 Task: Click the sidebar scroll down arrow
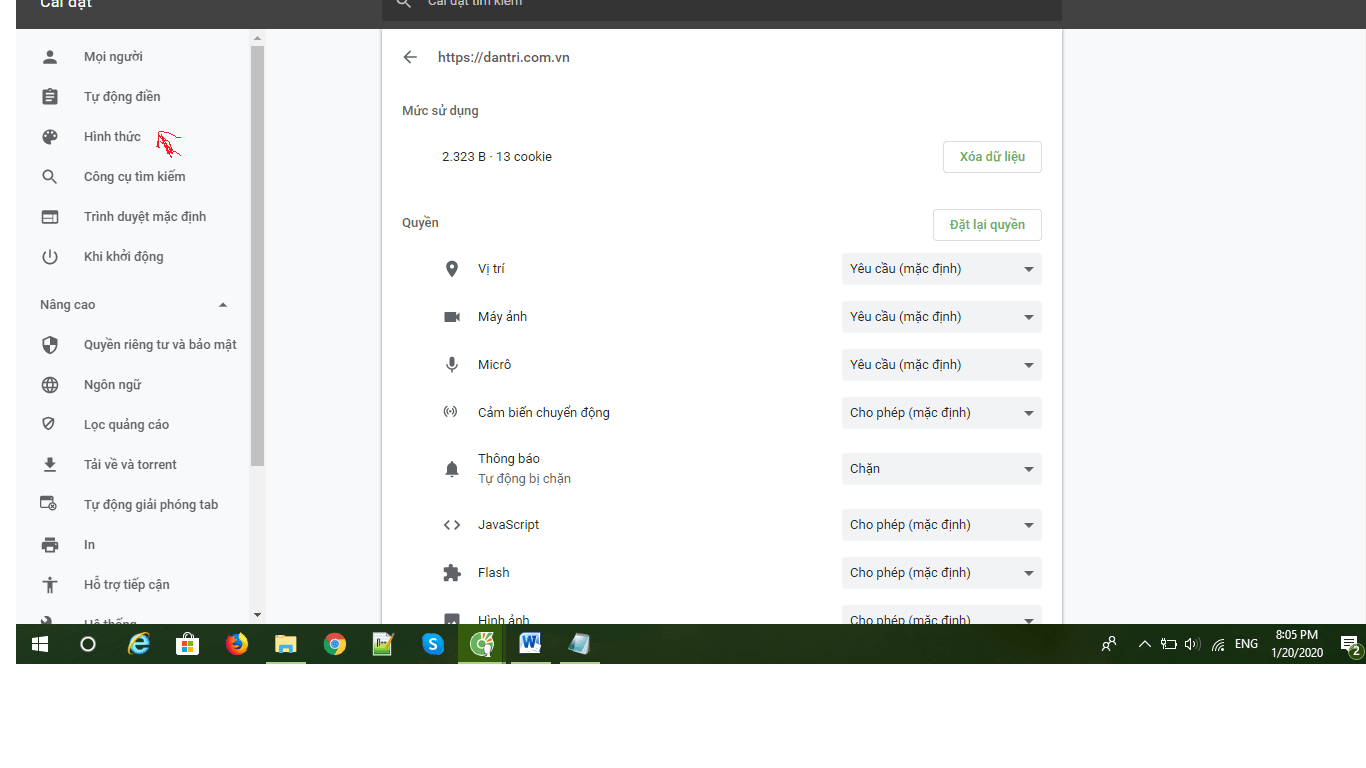[x=257, y=615]
